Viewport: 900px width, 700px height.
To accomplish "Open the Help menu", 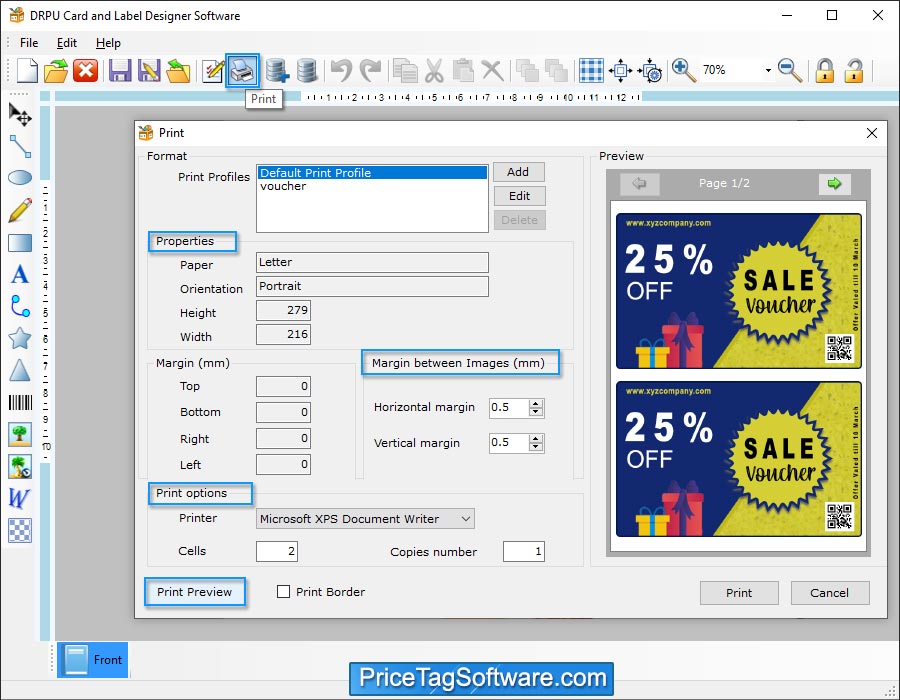I will pos(108,43).
